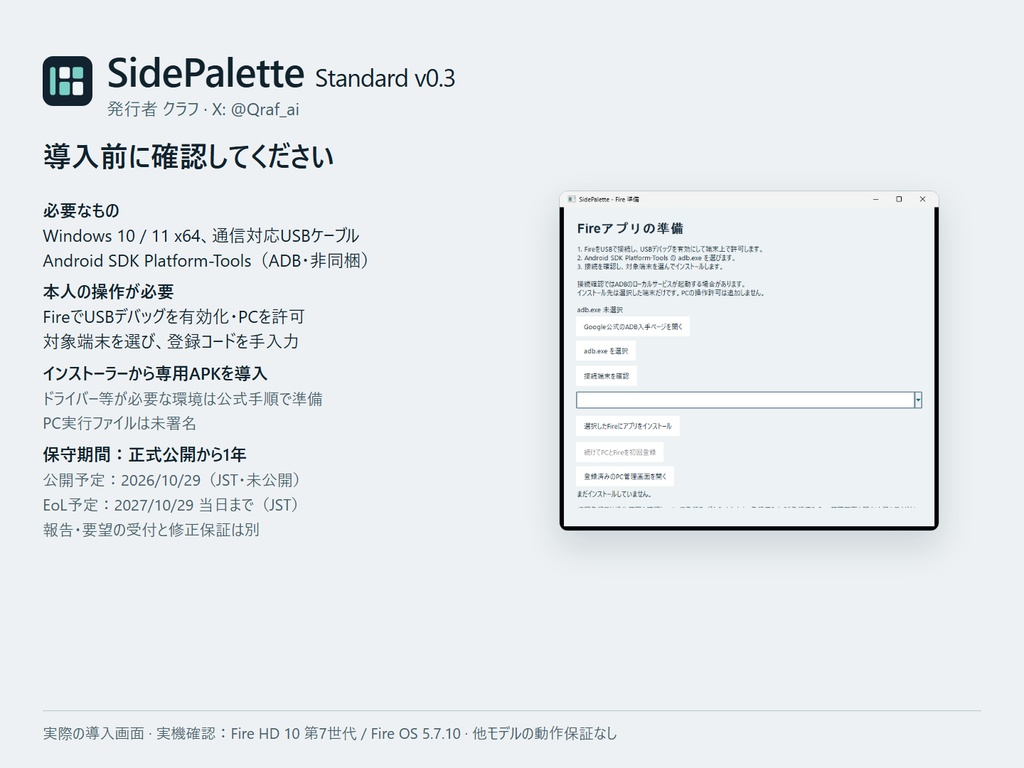Click '保守期間：正式公開から1年' section title
1024x768 pixels.
(x=144, y=455)
